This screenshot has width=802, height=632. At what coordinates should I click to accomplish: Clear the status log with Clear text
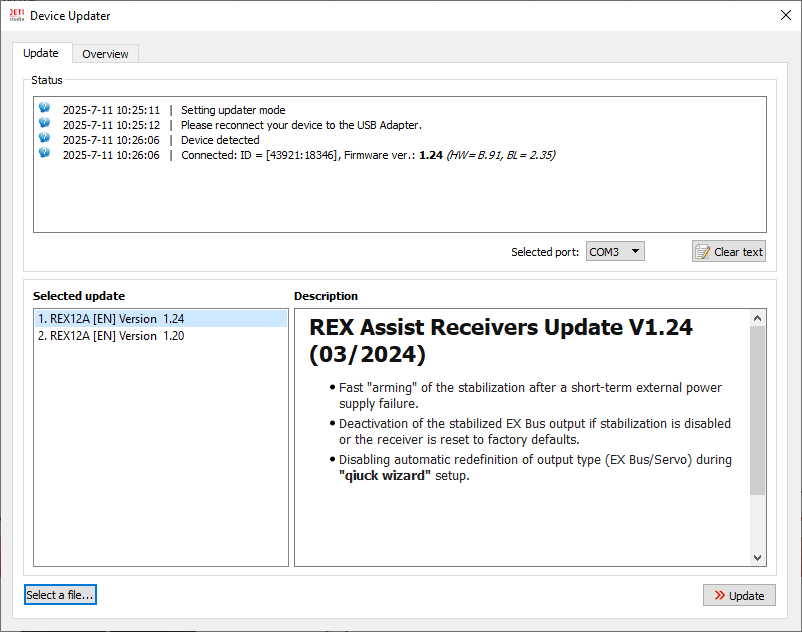click(x=729, y=252)
